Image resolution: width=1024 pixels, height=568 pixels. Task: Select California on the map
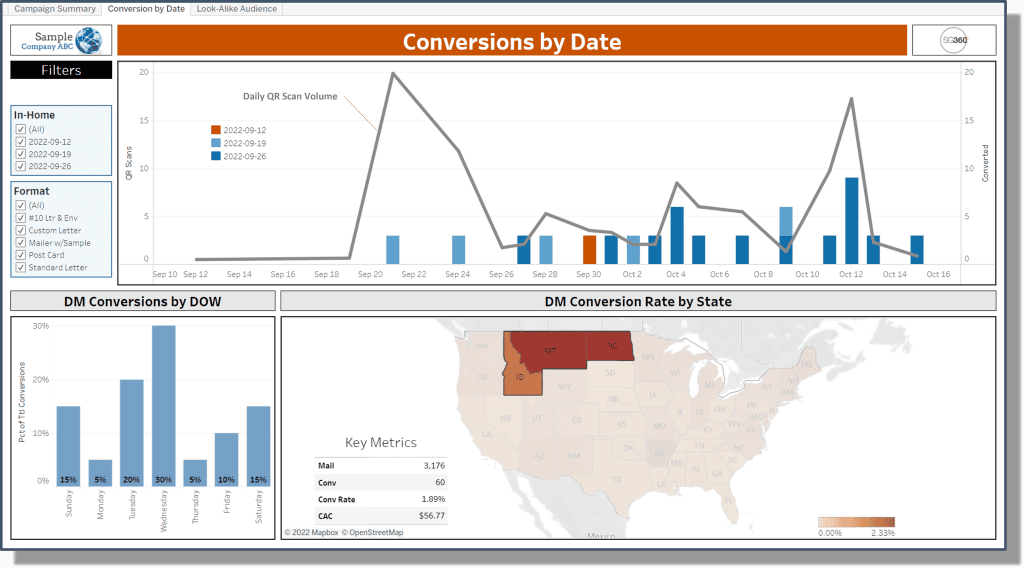pos(486,434)
